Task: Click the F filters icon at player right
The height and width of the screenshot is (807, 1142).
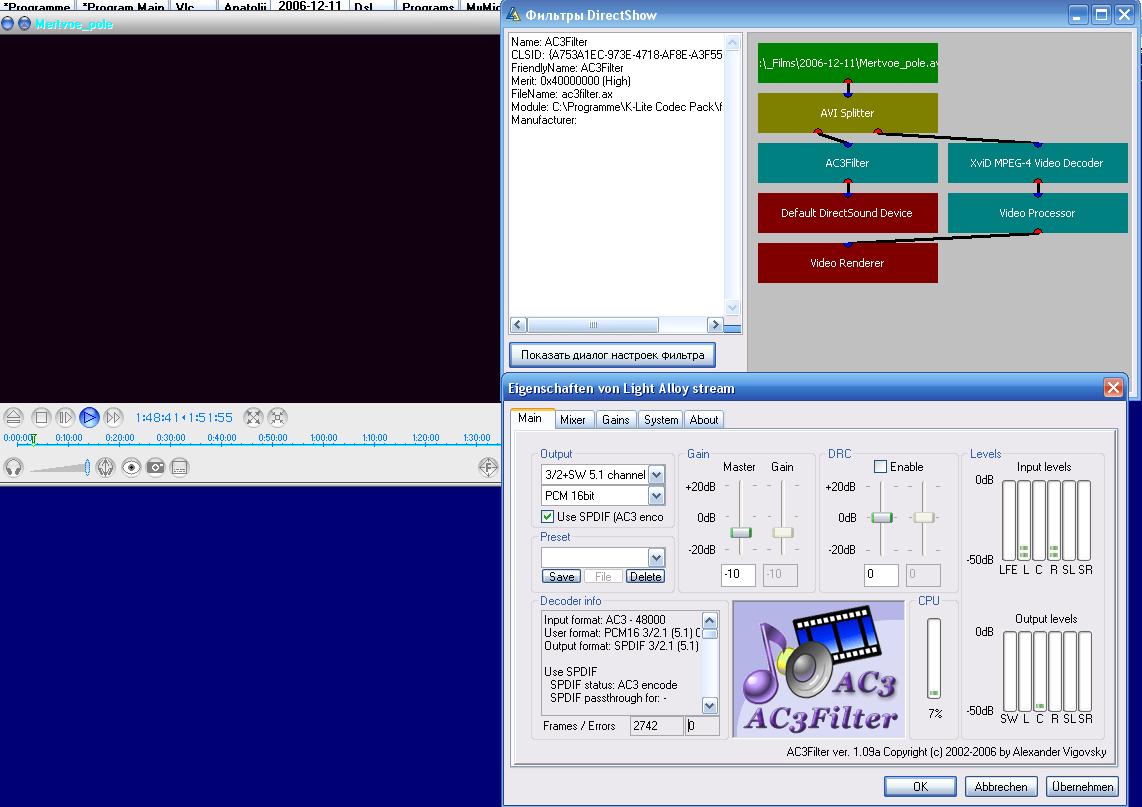Action: tap(488, 467)
